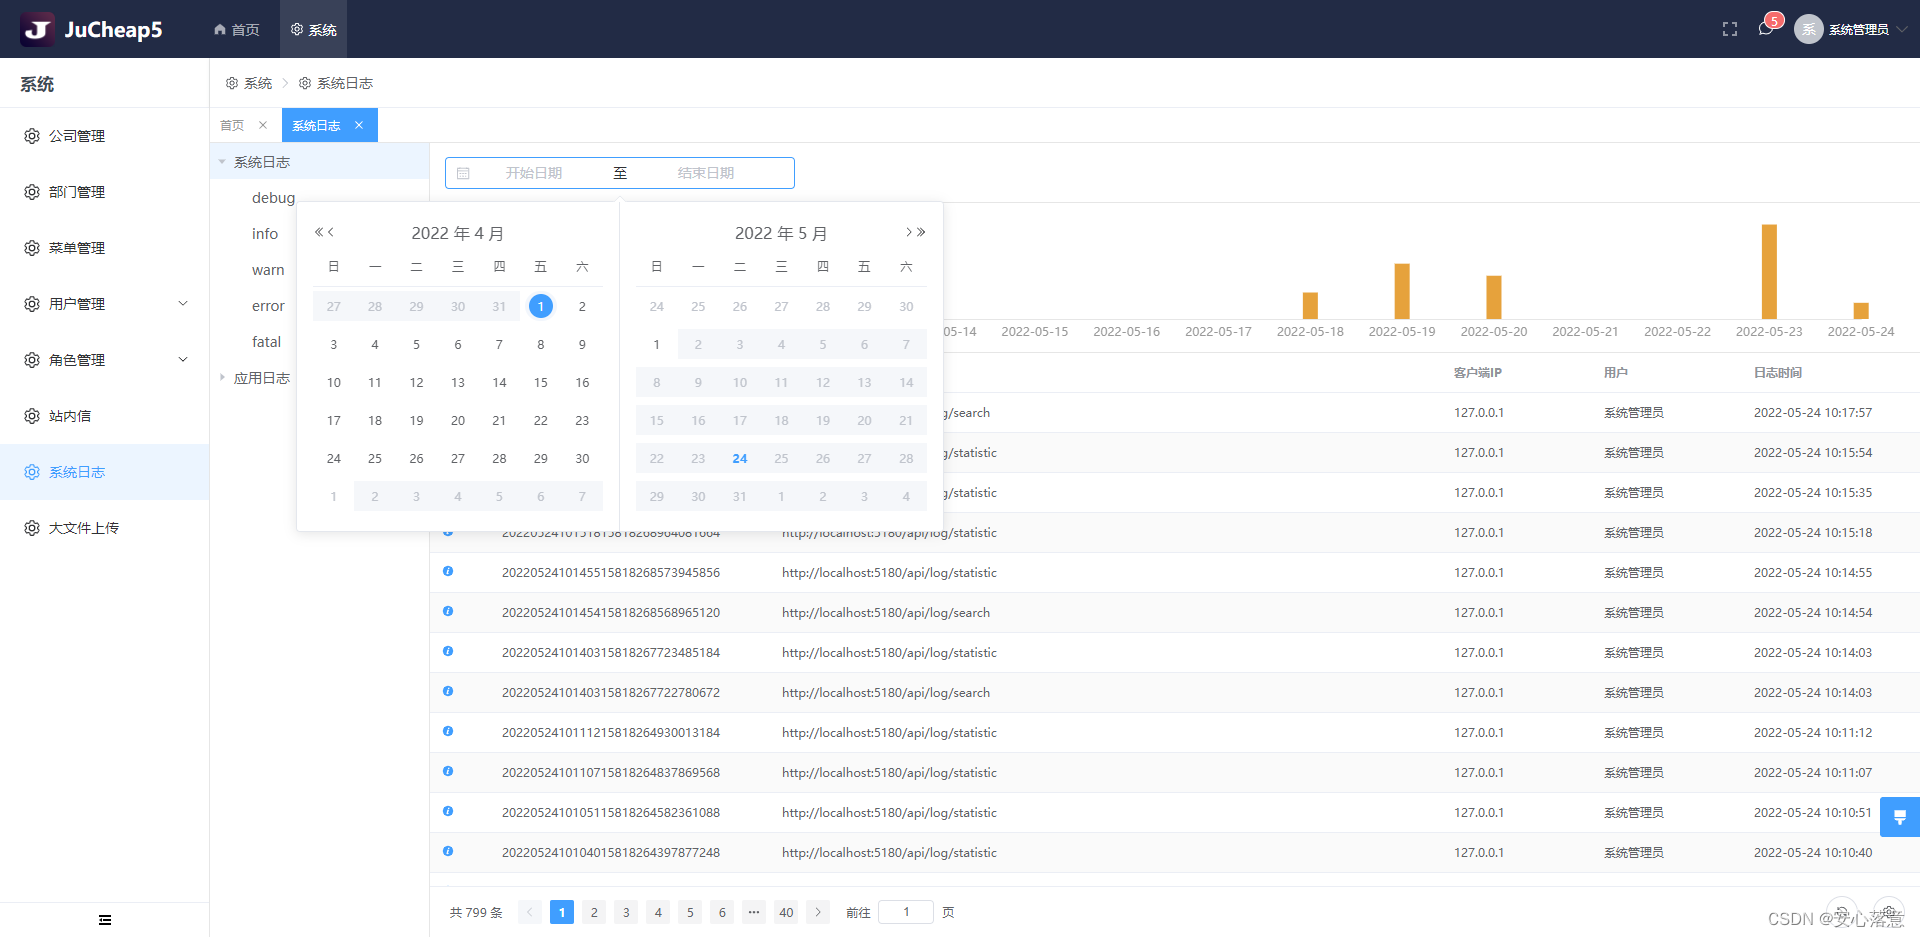Select 系统日志 in the sidebar

pyautogui.click(x=104, y=472)
